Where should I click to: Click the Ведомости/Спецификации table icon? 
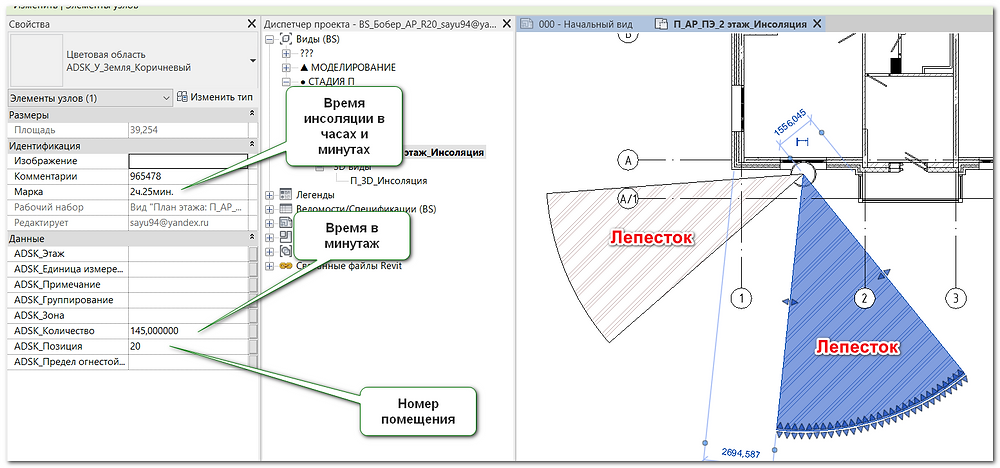[x=285, y=209]
